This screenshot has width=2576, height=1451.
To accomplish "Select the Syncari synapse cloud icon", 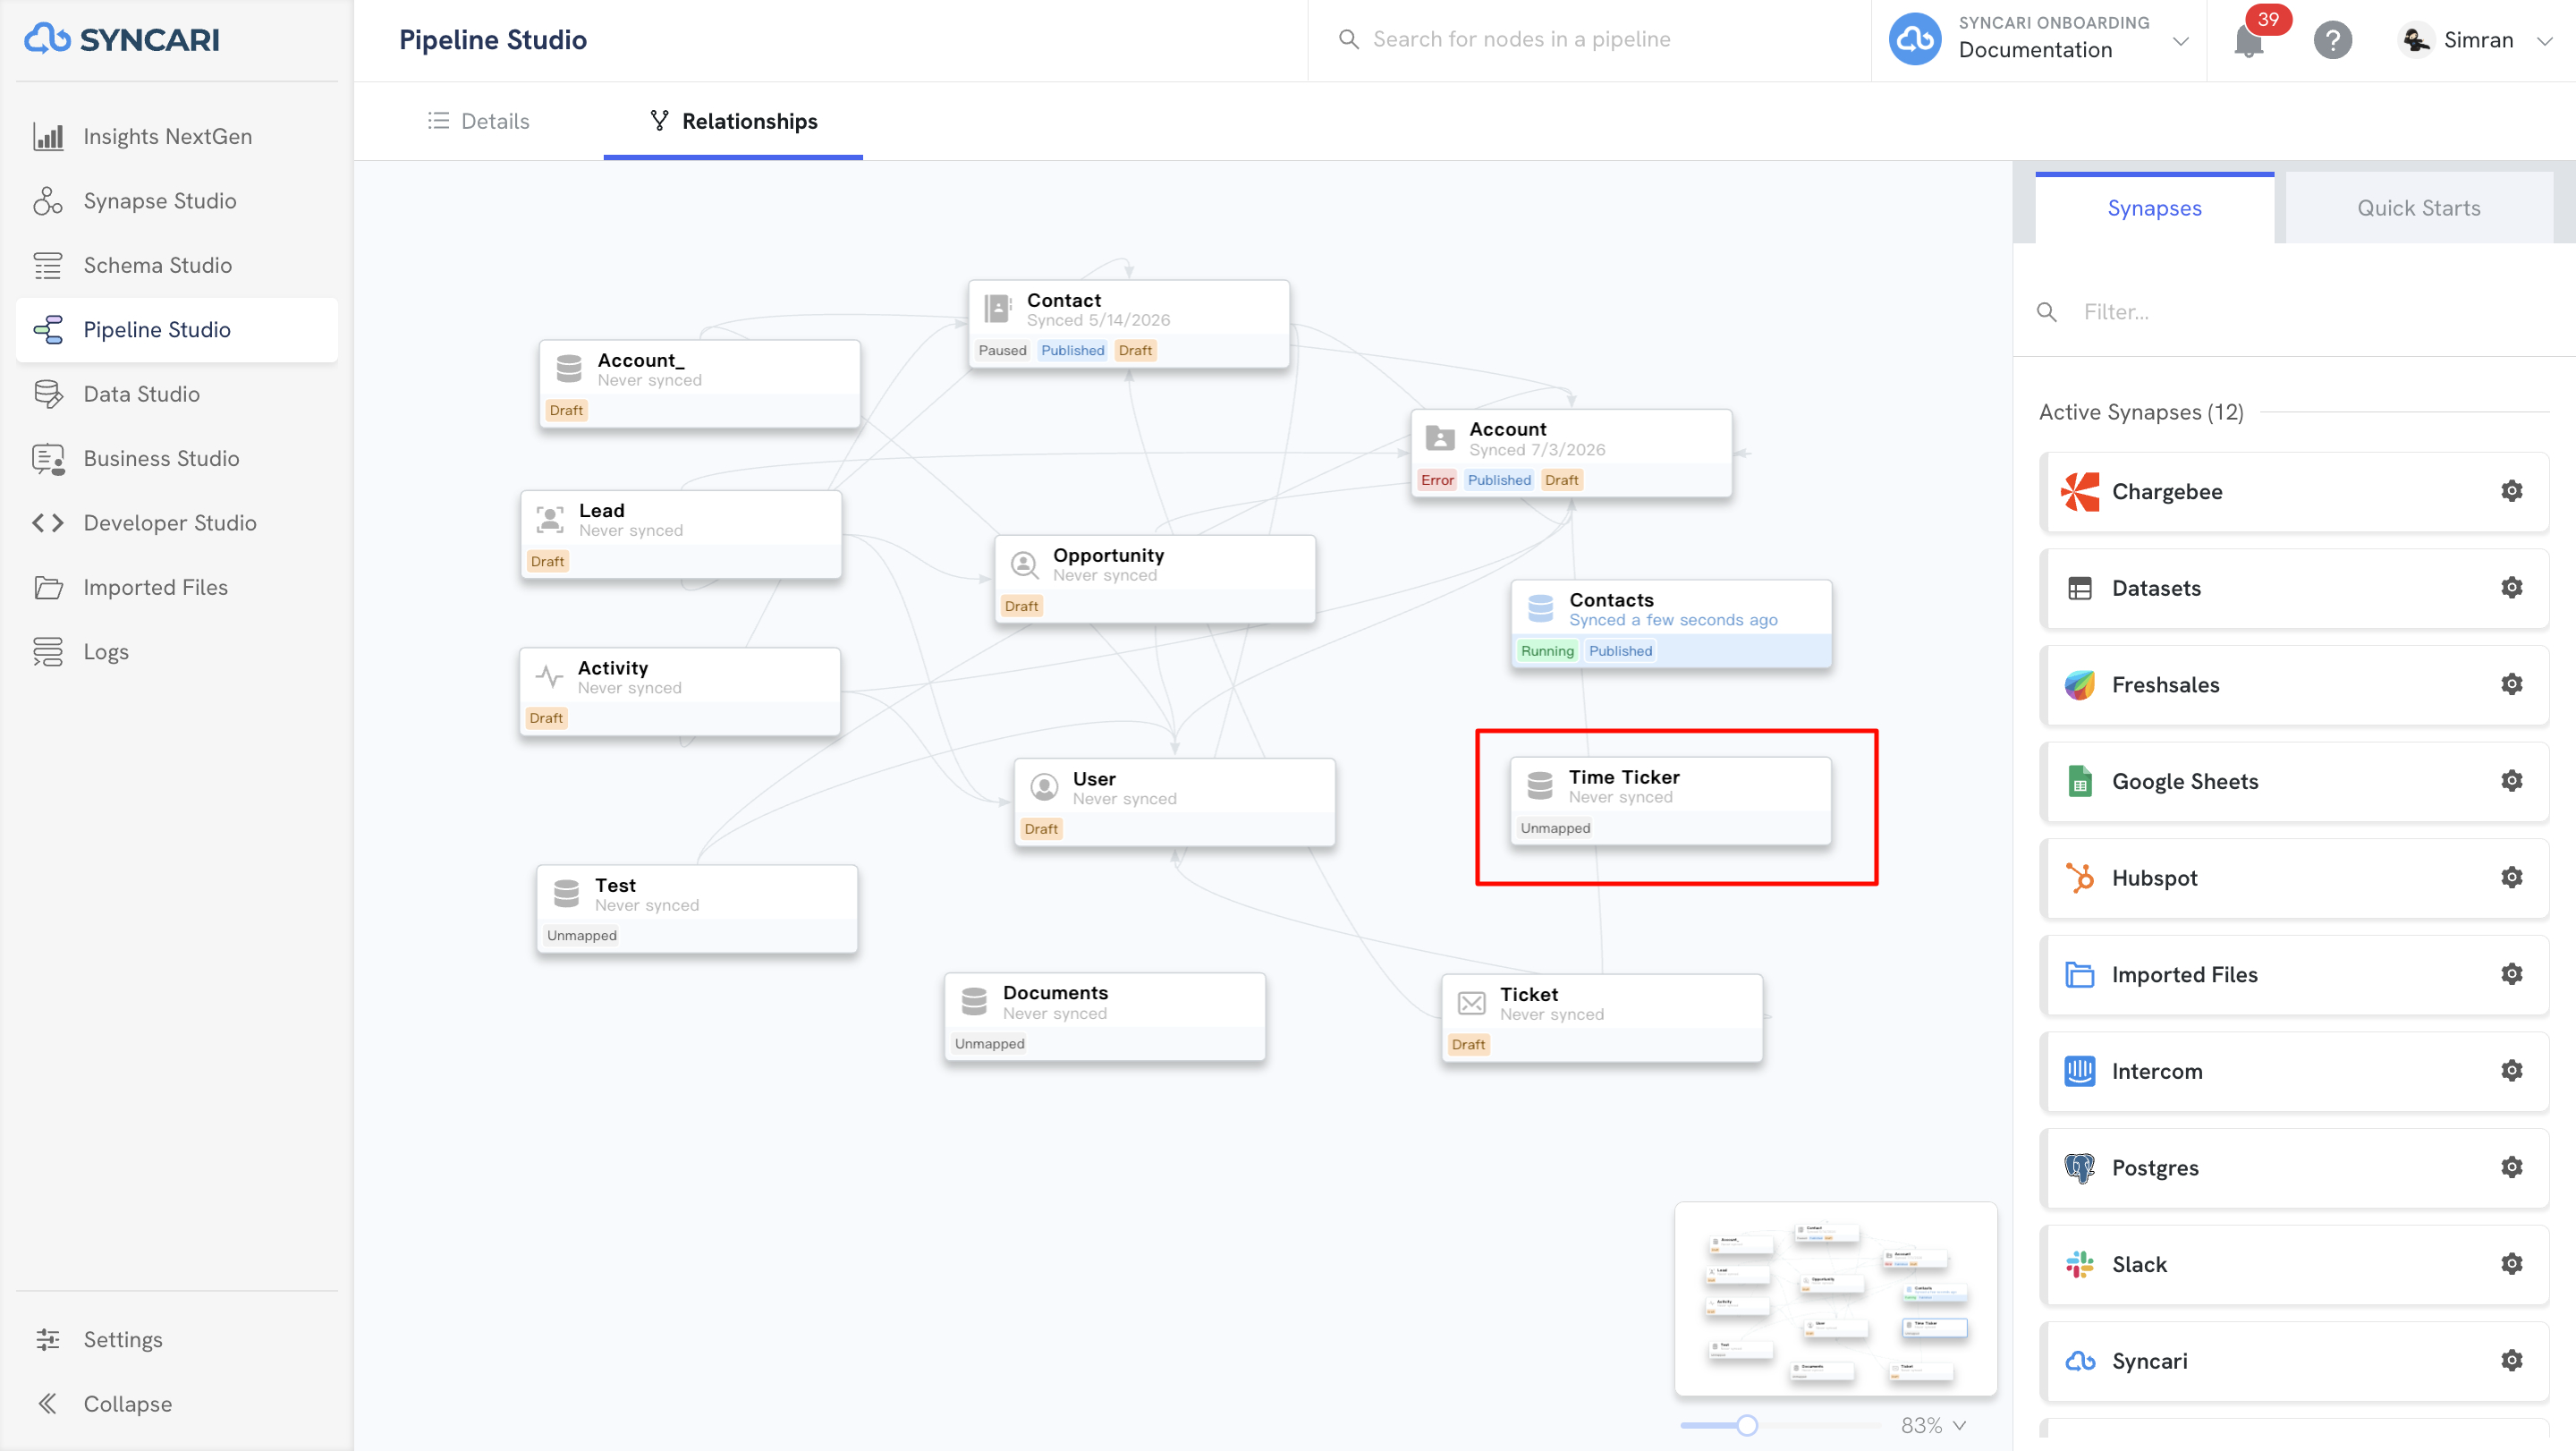I will pyautogui.click(x=2080, y=1361).
